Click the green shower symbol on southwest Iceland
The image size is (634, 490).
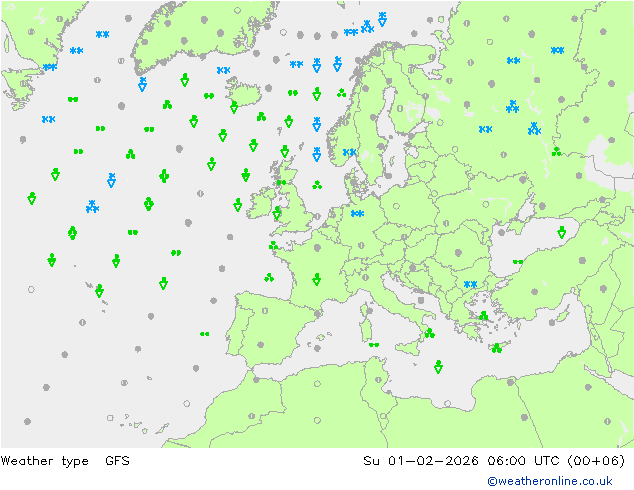coord(234,107)
